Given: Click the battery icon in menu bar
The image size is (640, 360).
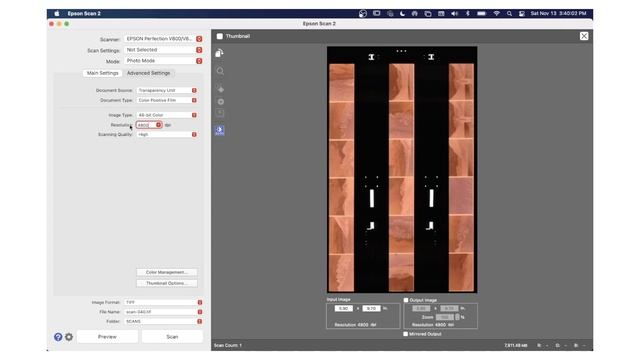Looking at the screenshot, I should pos(482,13).
